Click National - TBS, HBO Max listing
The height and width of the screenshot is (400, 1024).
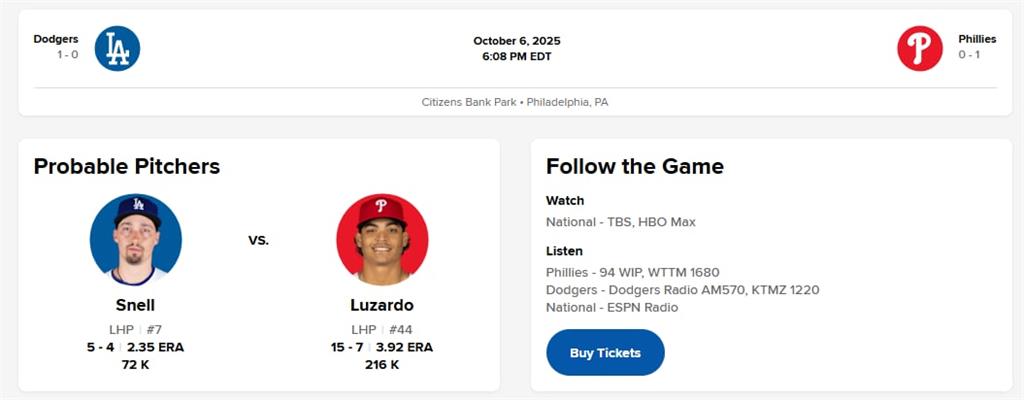click(620, 222)
